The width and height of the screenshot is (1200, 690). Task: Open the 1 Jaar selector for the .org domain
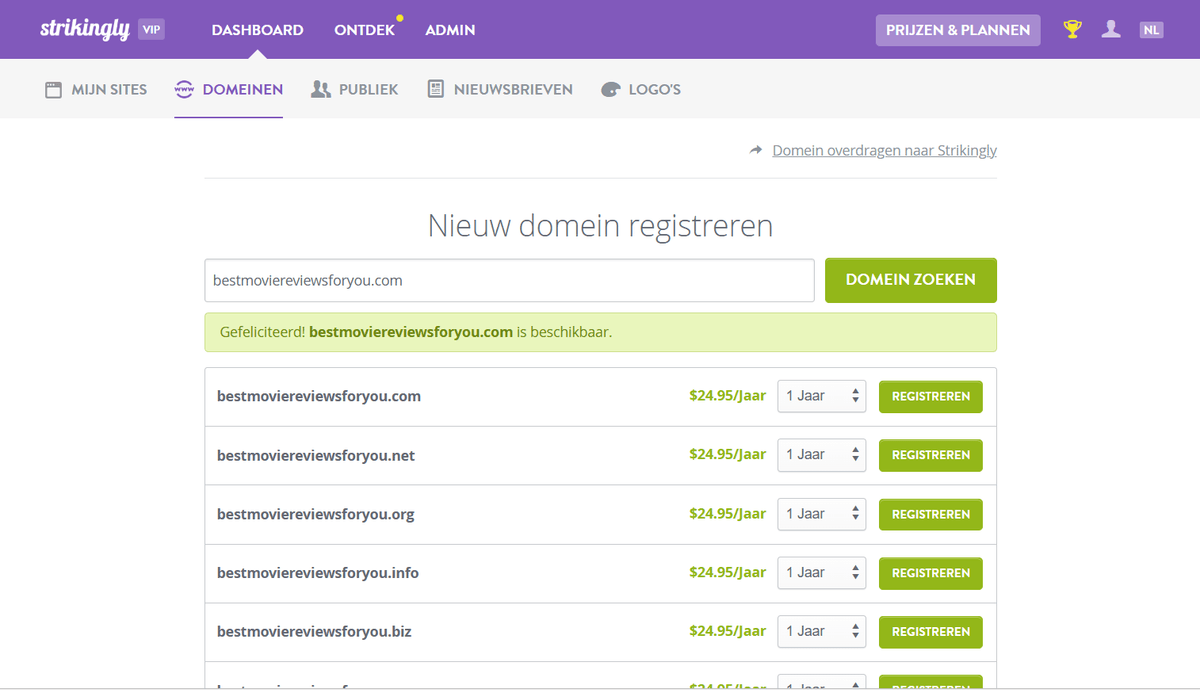[821, 514]
